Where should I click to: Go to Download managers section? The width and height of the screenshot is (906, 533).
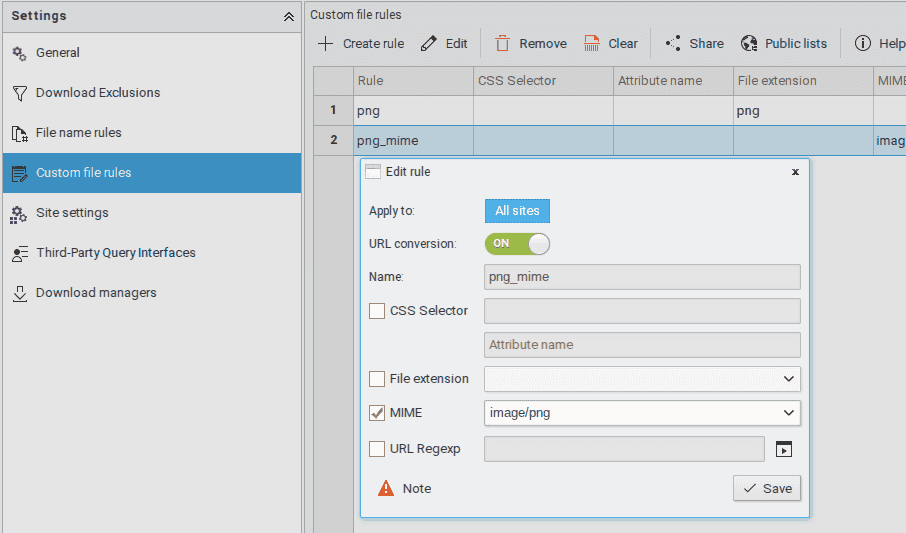(152, 293)
